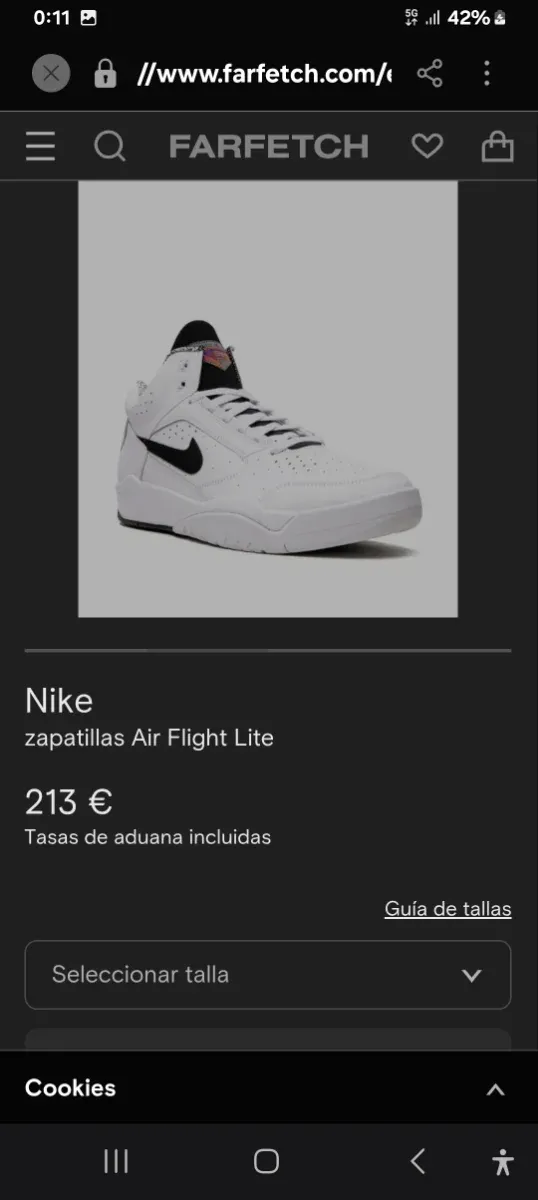
Task: Open the wishlist heart icon
Action: (x=427, y=147)
